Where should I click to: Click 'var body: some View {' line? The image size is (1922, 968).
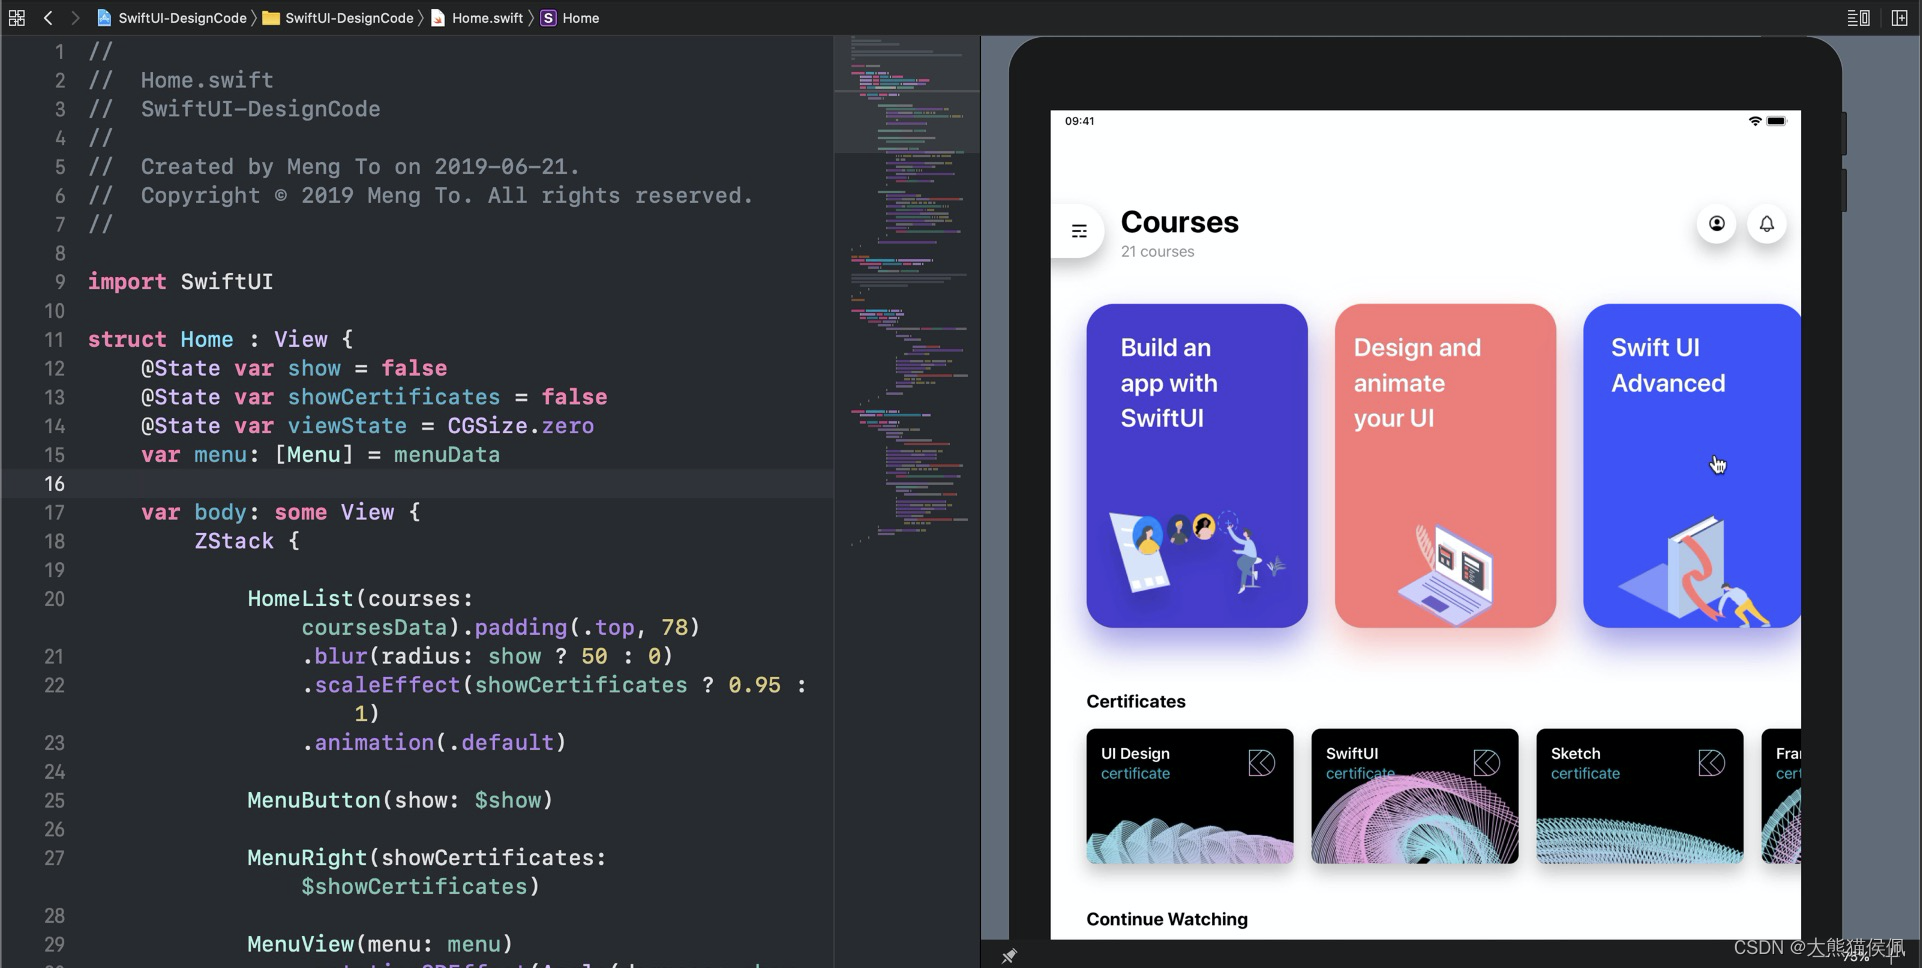coord(280,513)
